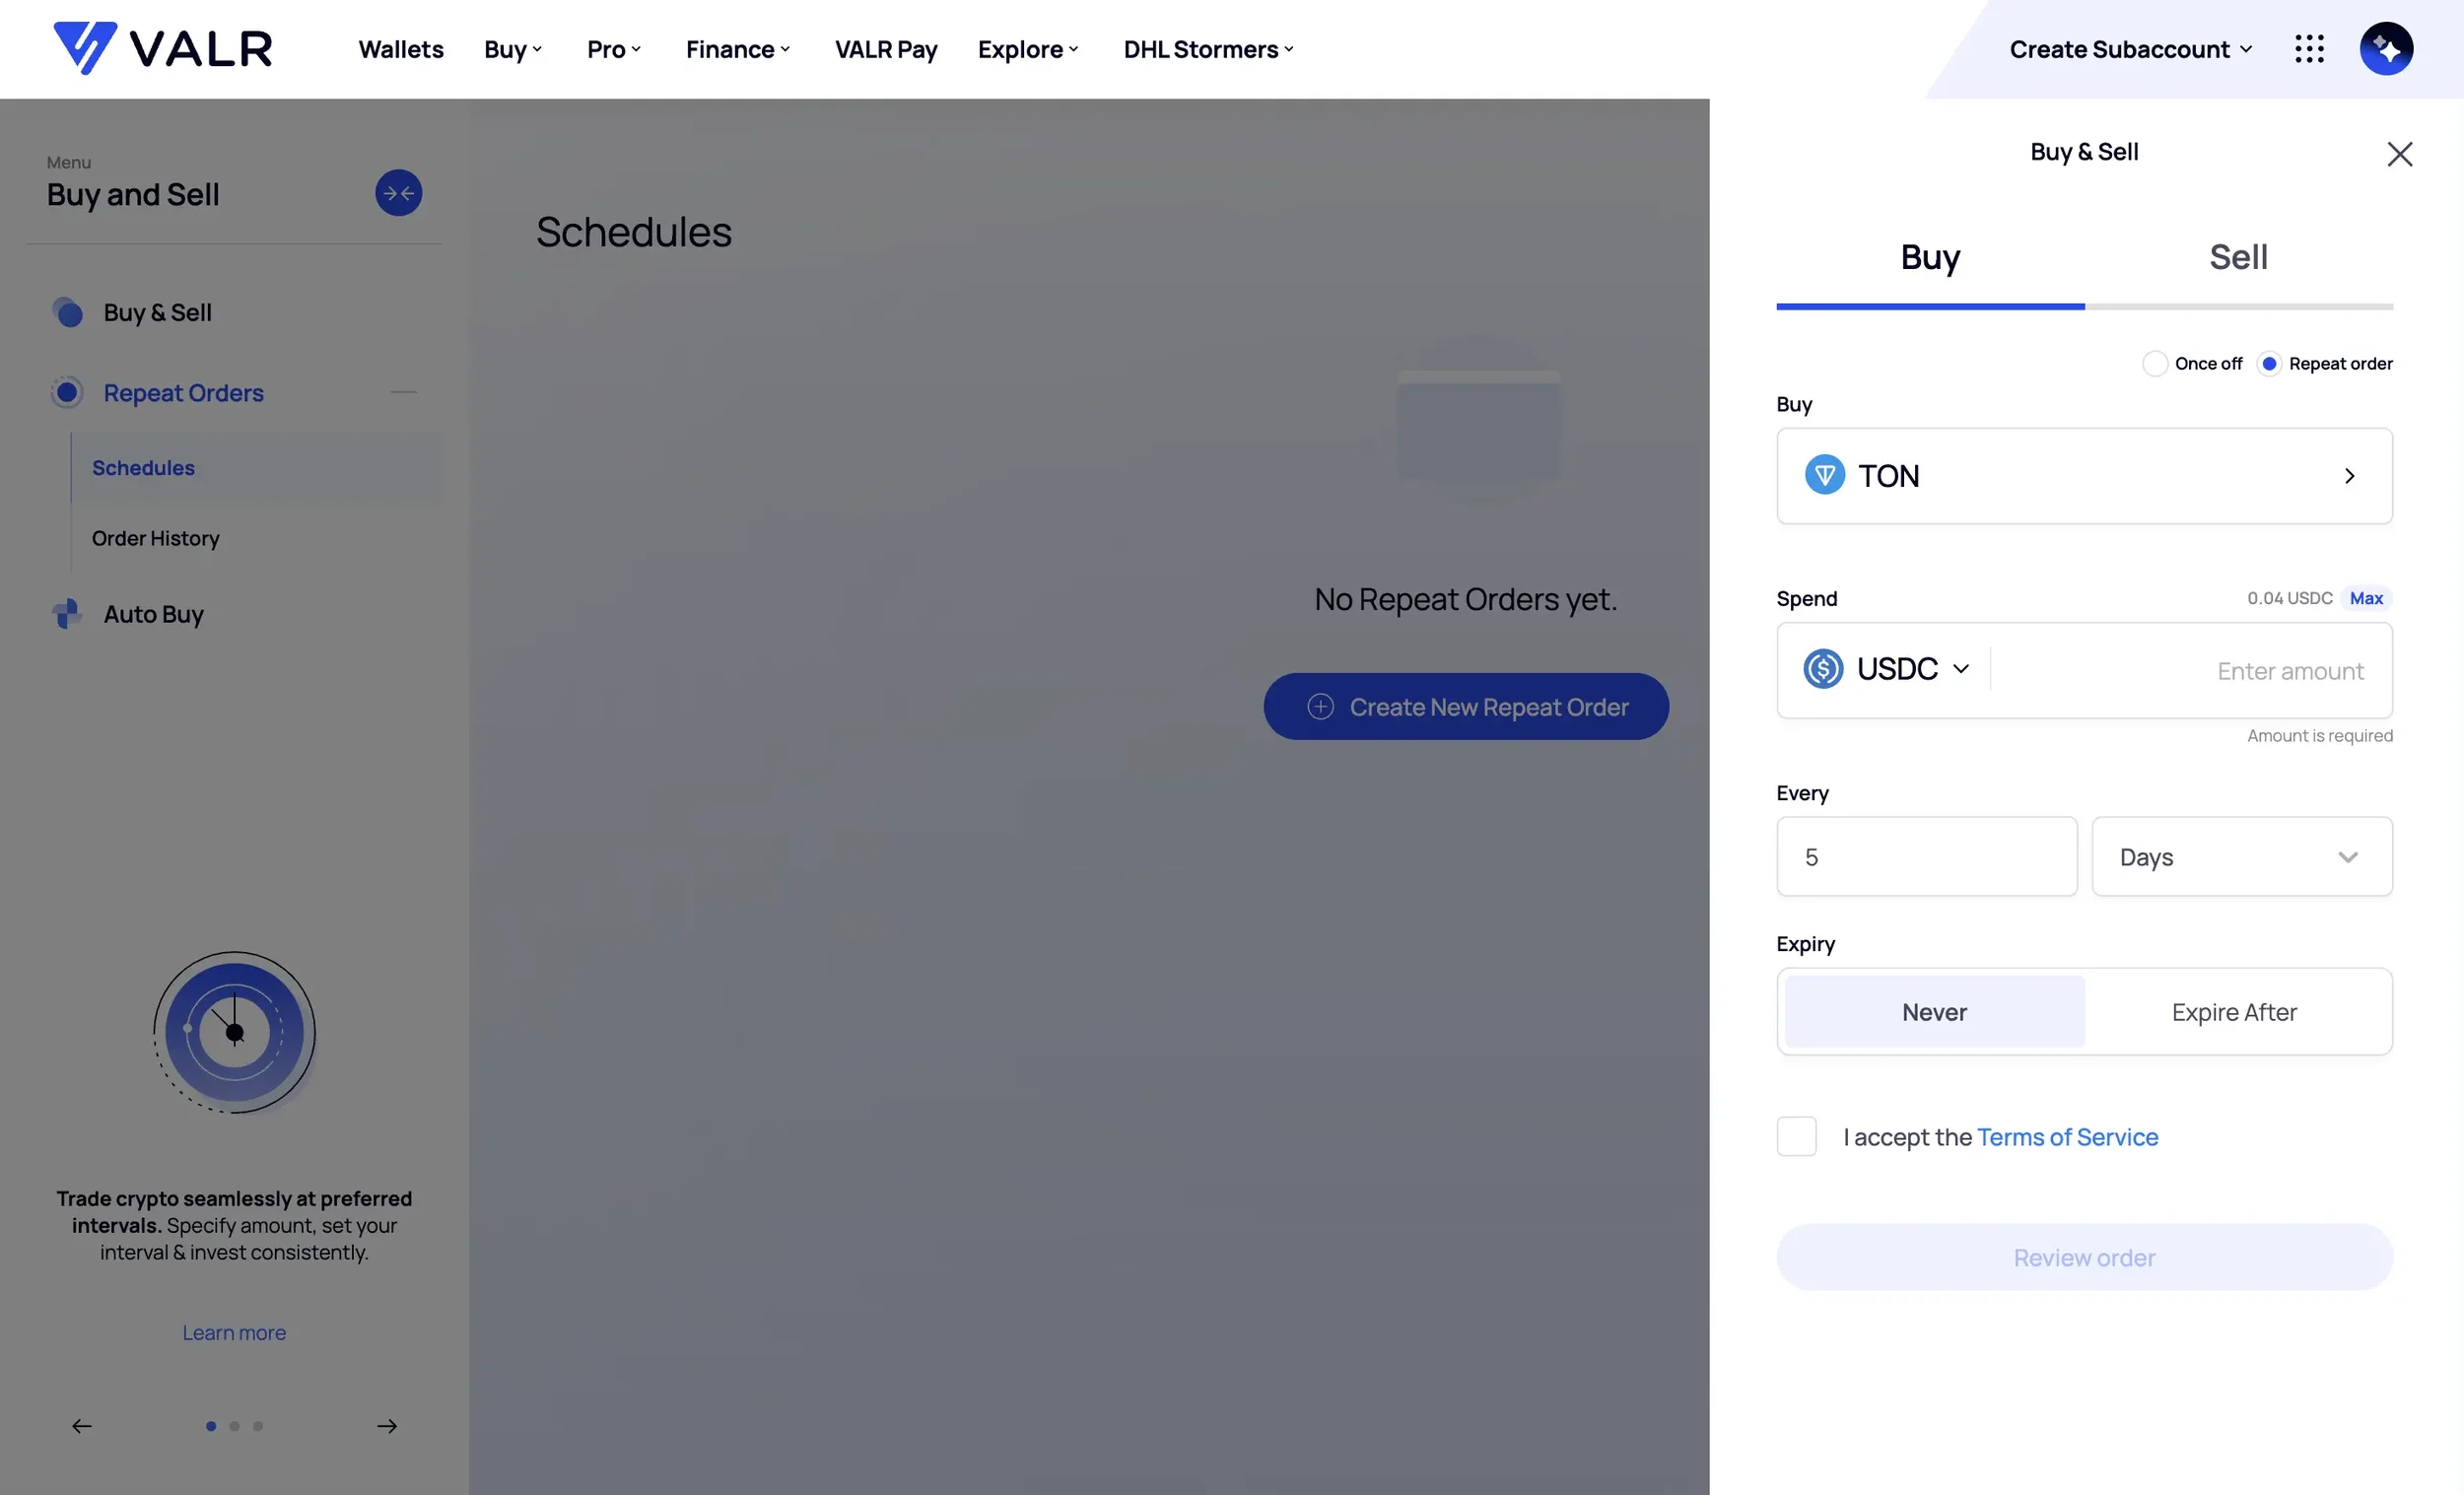The image size is (2464, 1495).
Task: Click the Amount is required message
Action: click(x=2320, y=735)
